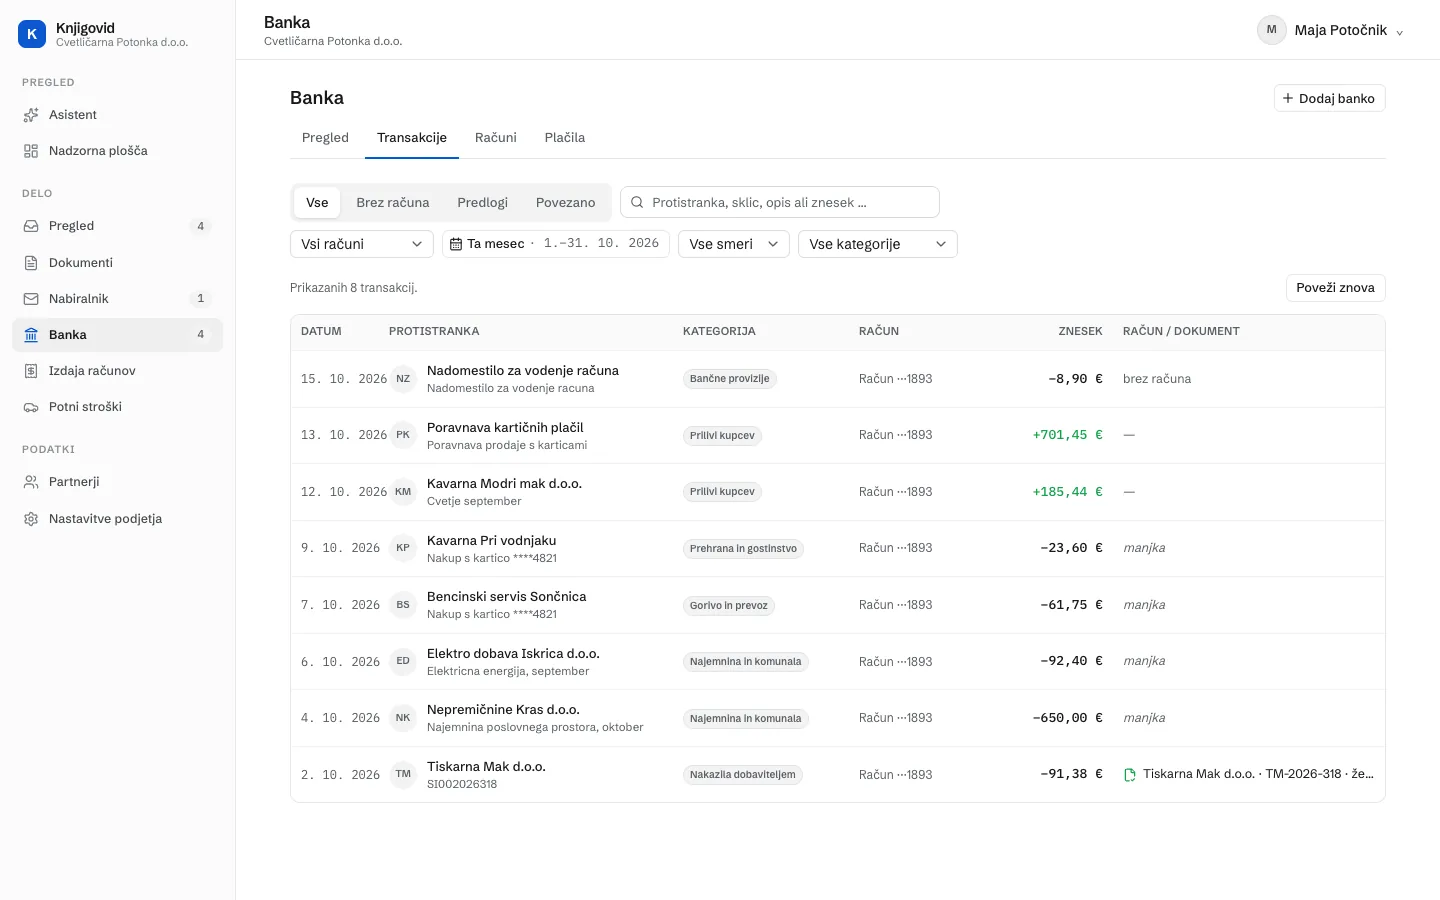Image resolution: width=1440 pixels, height=900 pixels.
Task: Click the Partnerji people icon
Action: pos(31,482)
